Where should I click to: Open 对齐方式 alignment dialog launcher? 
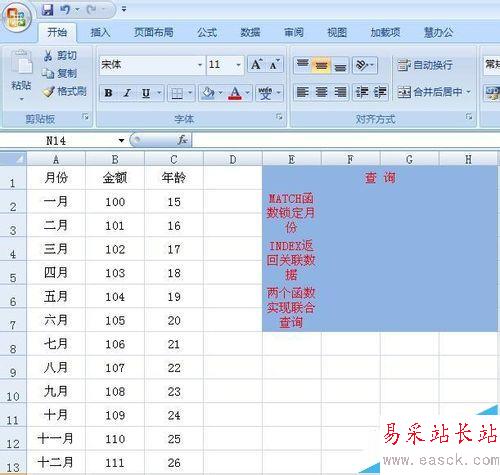[469, 117]
